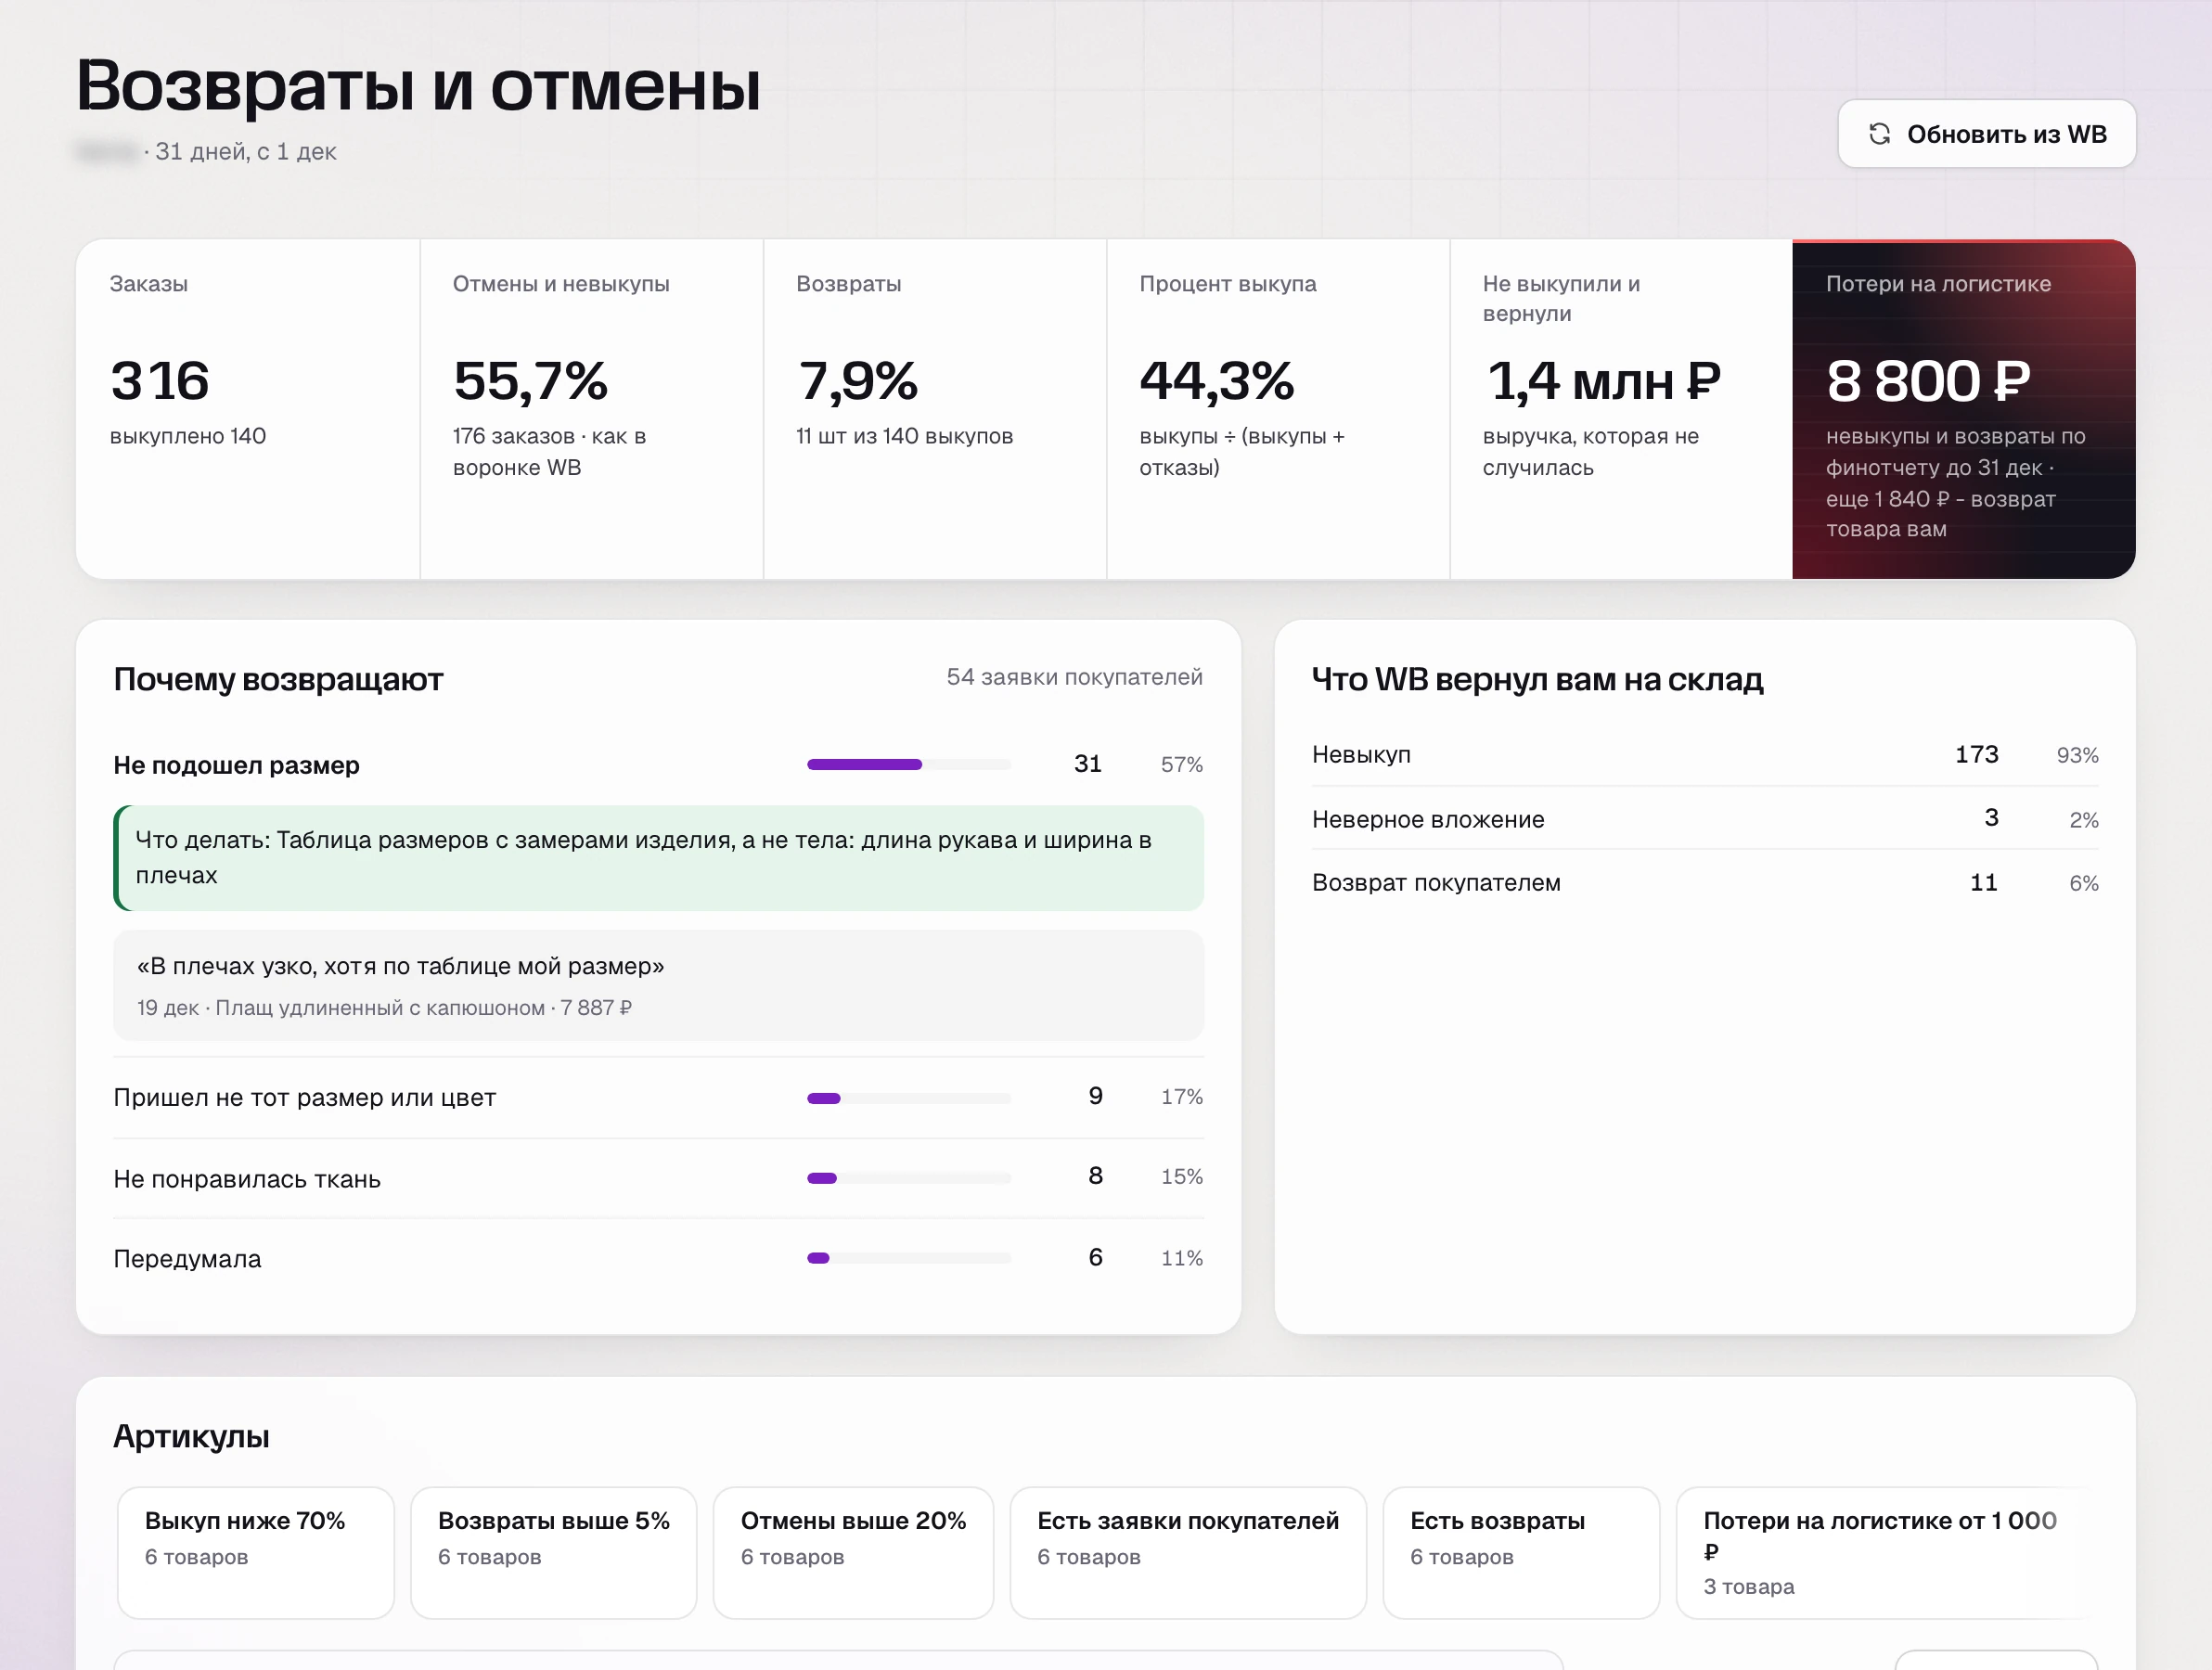This screenshot has height=1670, width=2212.
Task: Open the dark Потери на логистике card
Action: tap(1964, 409)
